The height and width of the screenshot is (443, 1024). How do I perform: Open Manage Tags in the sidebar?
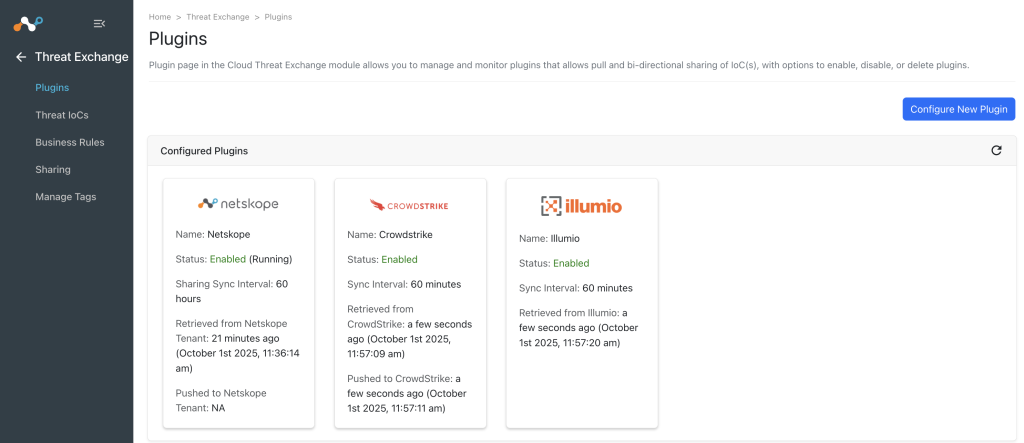[66, 197]
